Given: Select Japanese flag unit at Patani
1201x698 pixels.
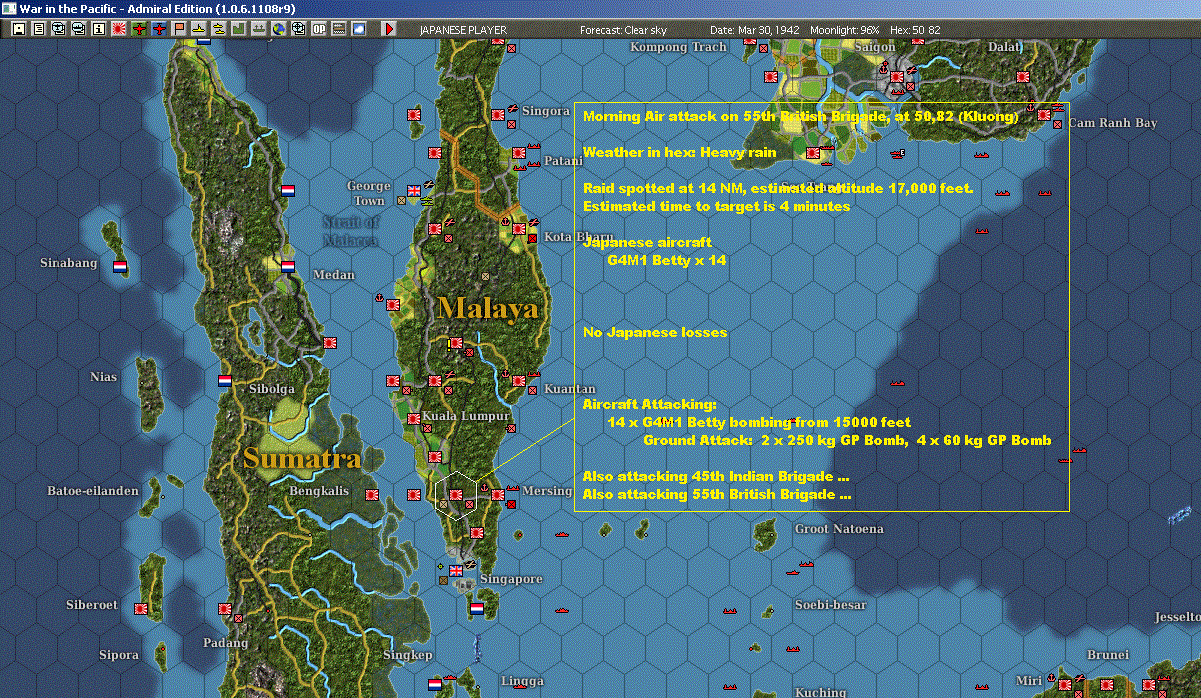Looking at the screenshot, I should (x=519, y=153).
